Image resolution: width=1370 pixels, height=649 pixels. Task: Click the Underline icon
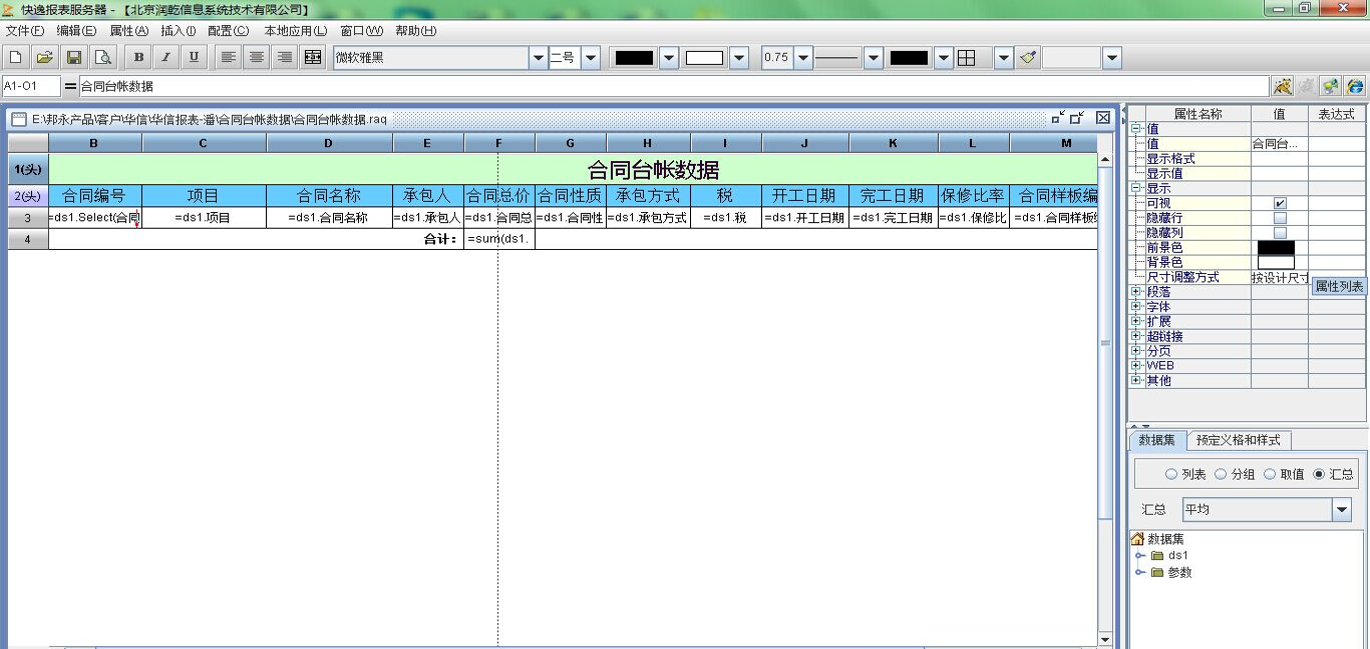coord(191,57)
